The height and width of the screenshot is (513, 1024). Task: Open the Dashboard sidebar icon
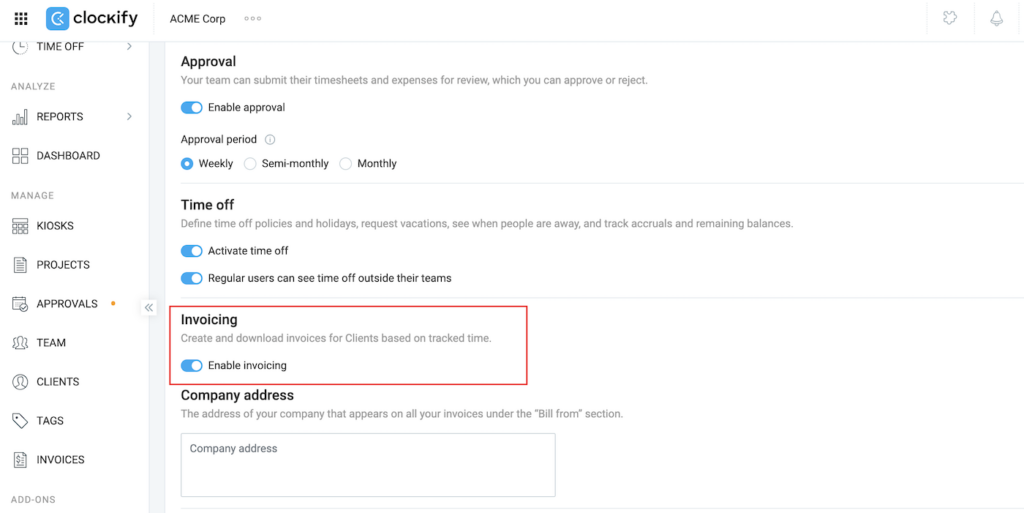[20, 156]
